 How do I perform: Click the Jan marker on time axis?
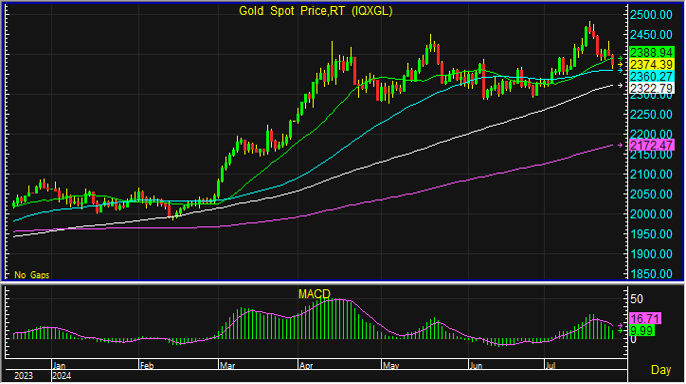[59, 366]
